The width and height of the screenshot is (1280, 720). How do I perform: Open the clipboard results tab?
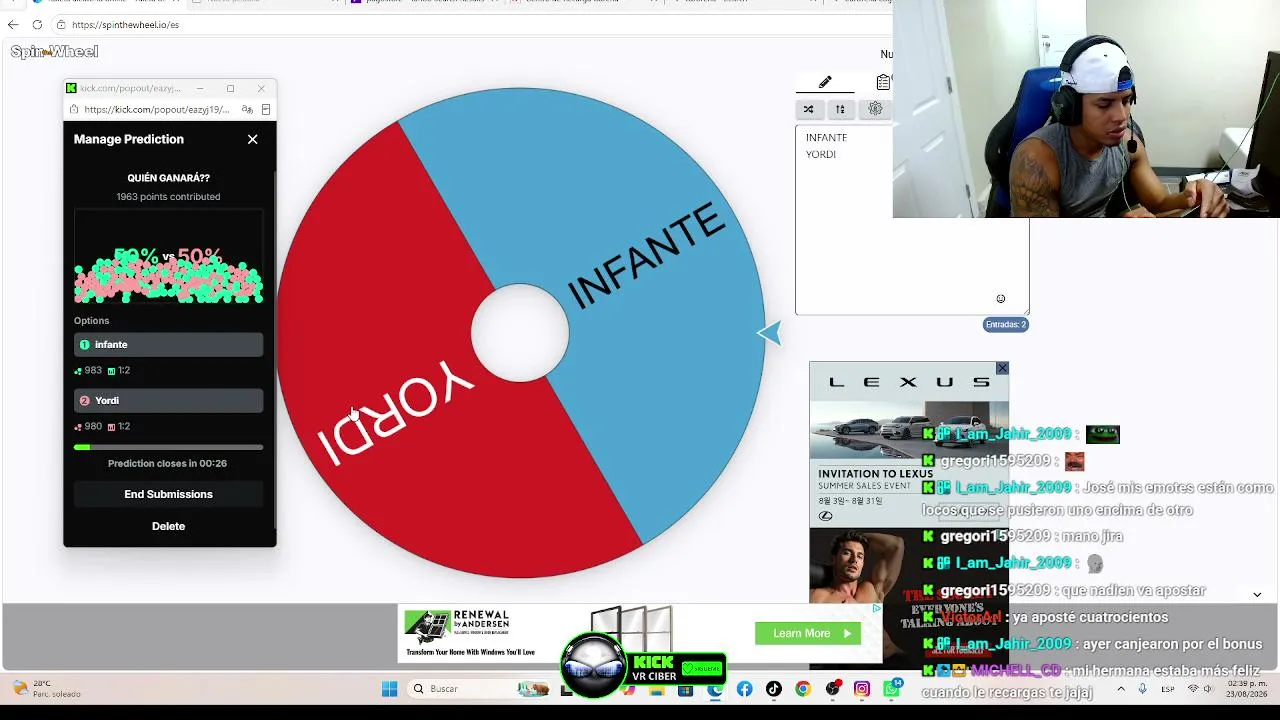(883, 82)
